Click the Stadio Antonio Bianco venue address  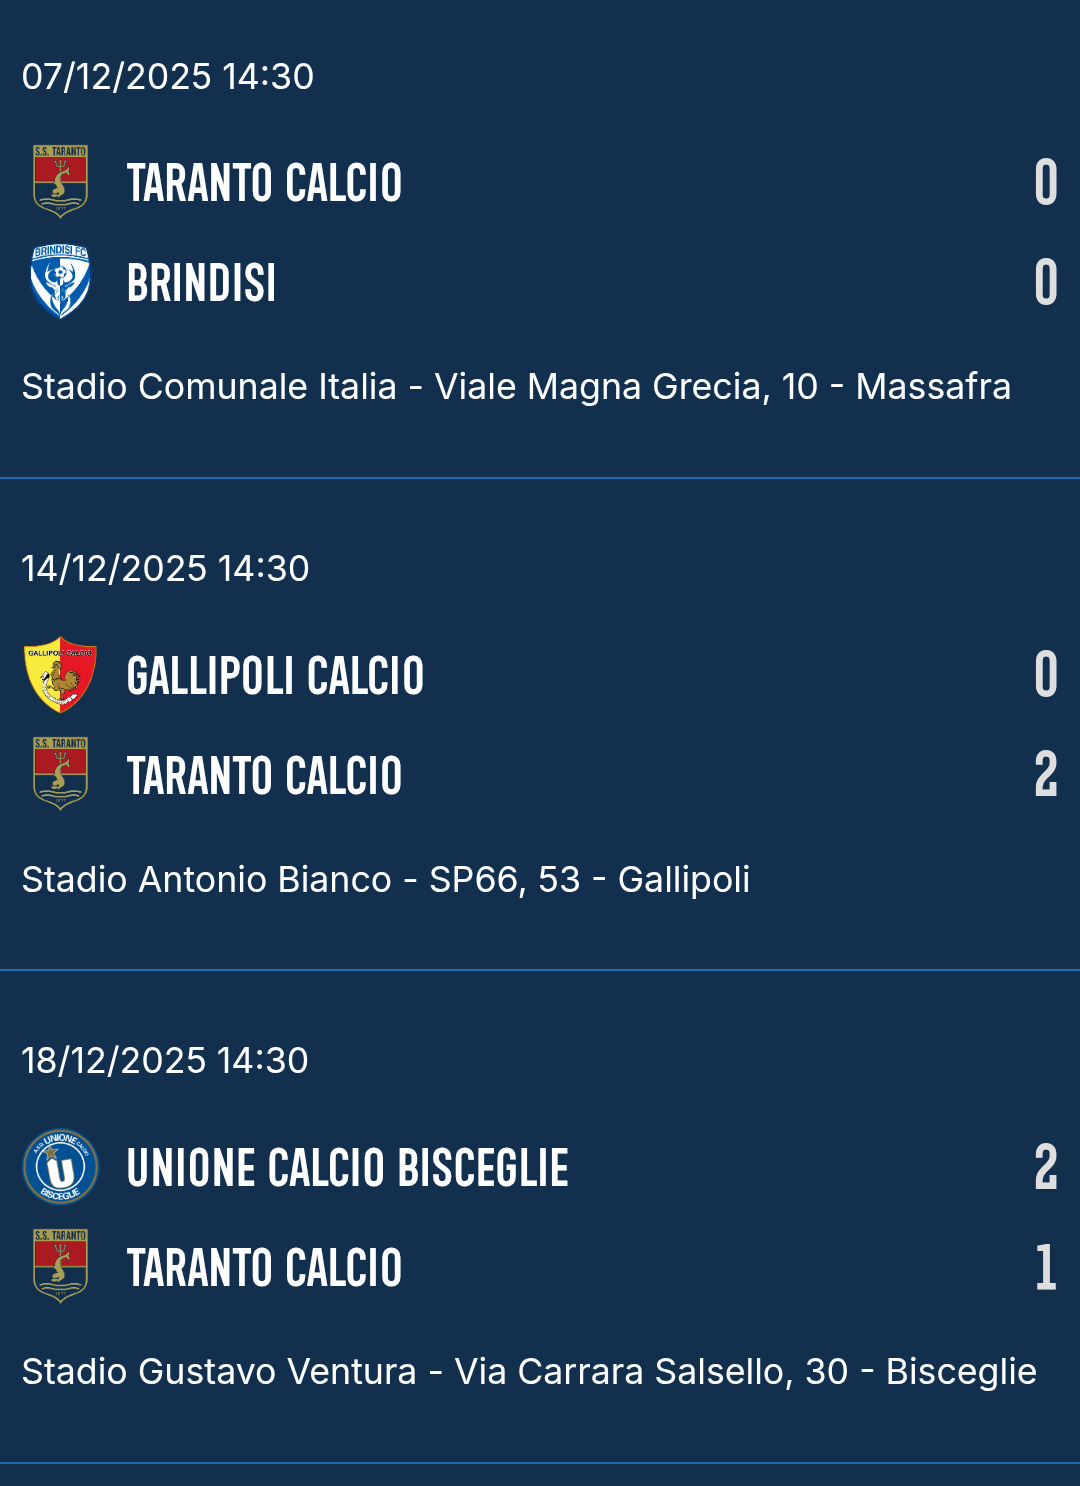(386, 879)
